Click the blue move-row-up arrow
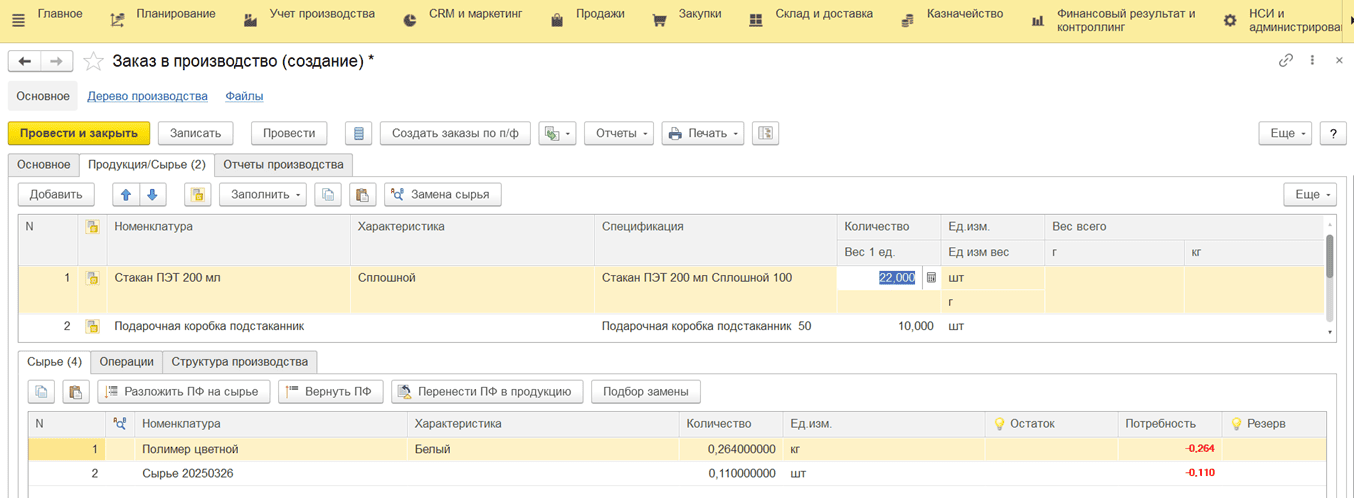The height and width of the screenshot is (499, 1354). click(x=126, y=195)
